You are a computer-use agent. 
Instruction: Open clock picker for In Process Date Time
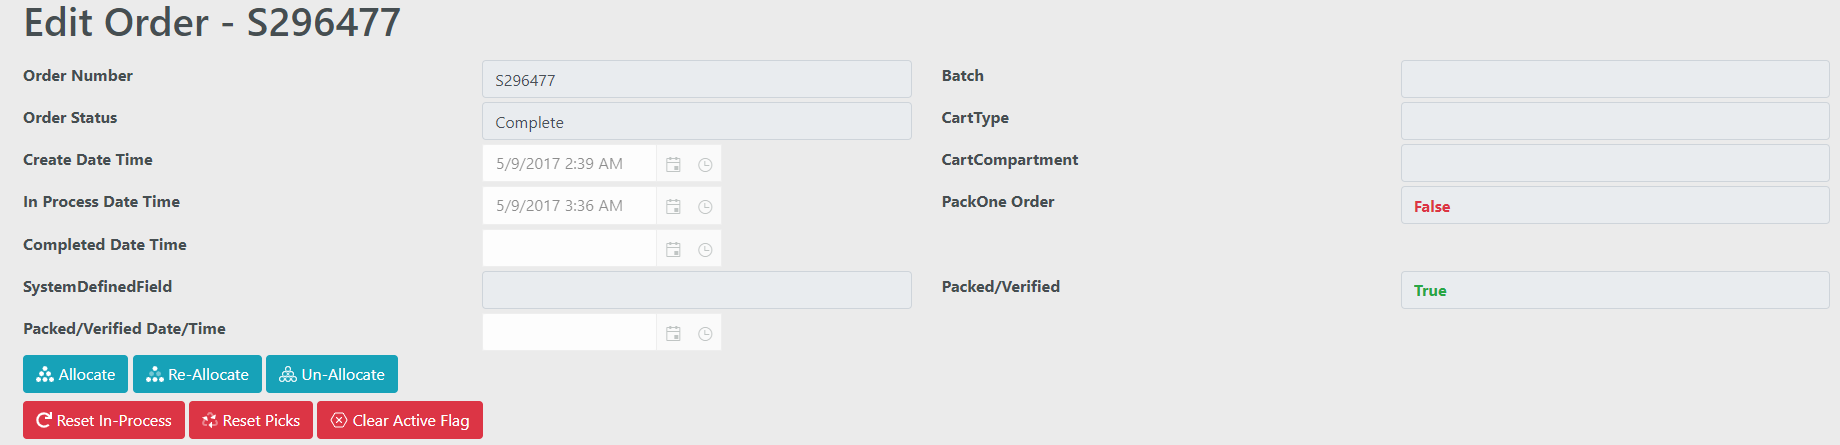pyautogui.click(x=705, y=206)
